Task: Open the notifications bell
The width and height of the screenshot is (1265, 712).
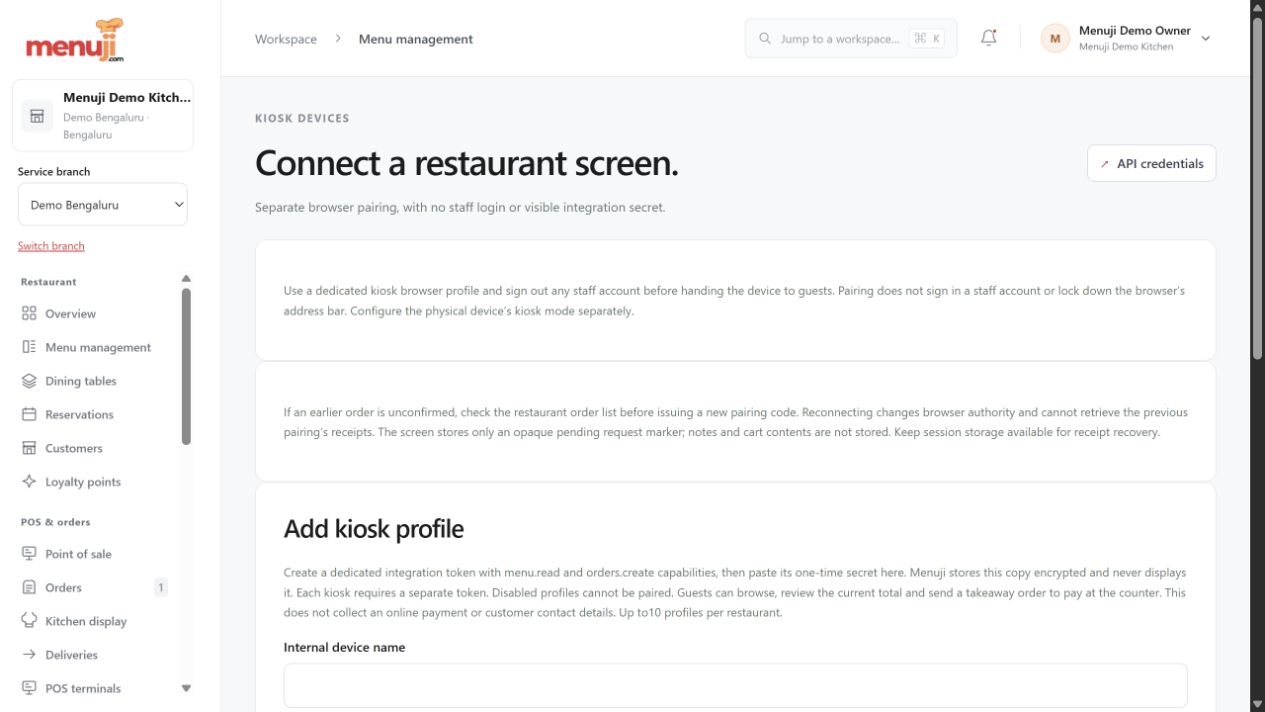Action: pyautogui.click(x=989, y=38)
